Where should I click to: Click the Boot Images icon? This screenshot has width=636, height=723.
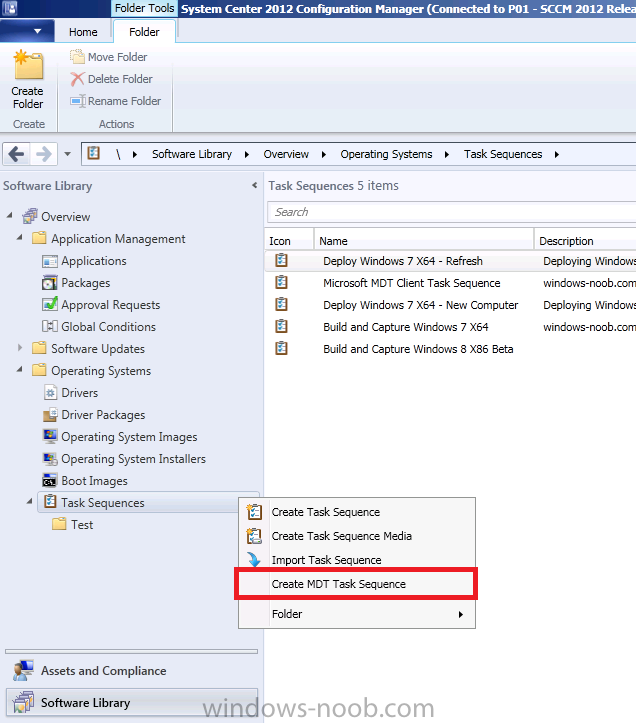(x=49, y=480)
